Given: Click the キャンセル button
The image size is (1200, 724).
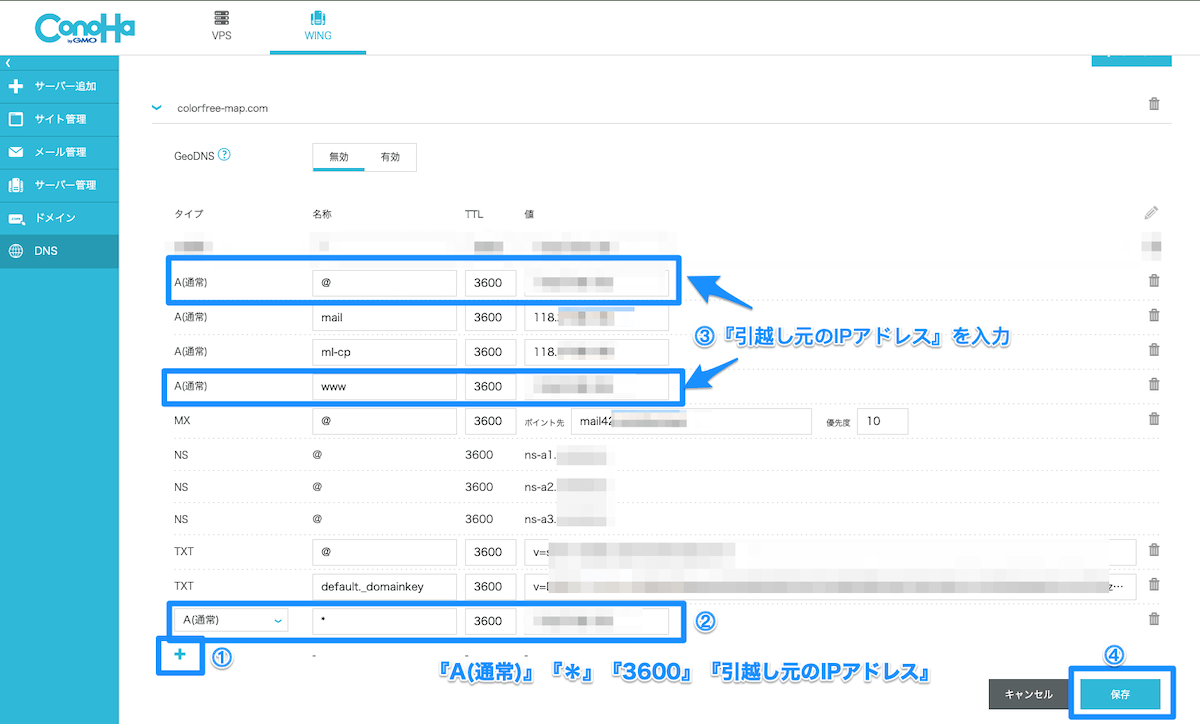Looking at the screenshot, I should point(1028,694).
